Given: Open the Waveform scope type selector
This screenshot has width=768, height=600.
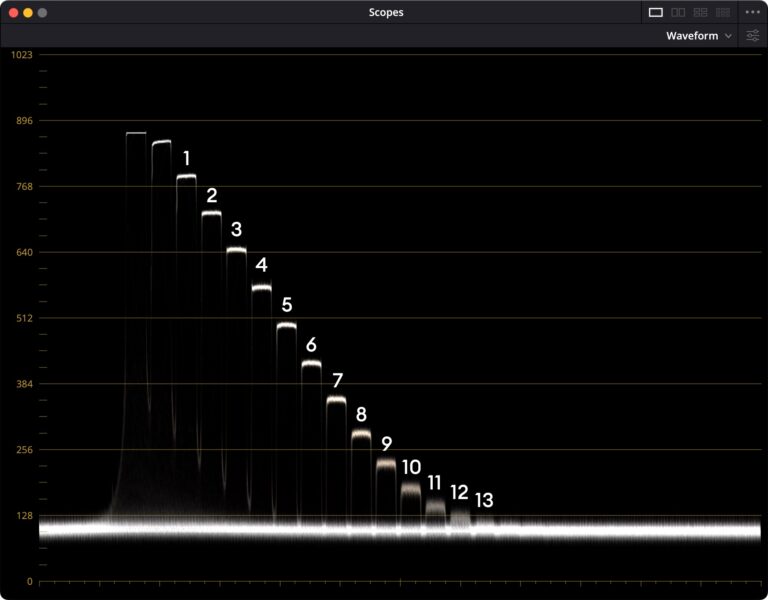Looking at the screenshot, I should 698,36.
